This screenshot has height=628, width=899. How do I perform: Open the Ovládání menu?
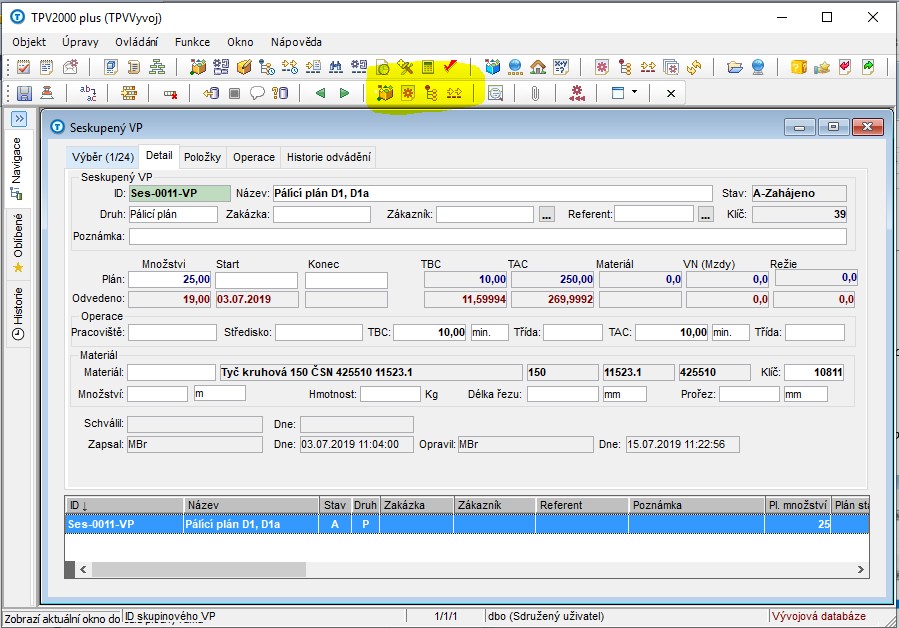(136, 42)
